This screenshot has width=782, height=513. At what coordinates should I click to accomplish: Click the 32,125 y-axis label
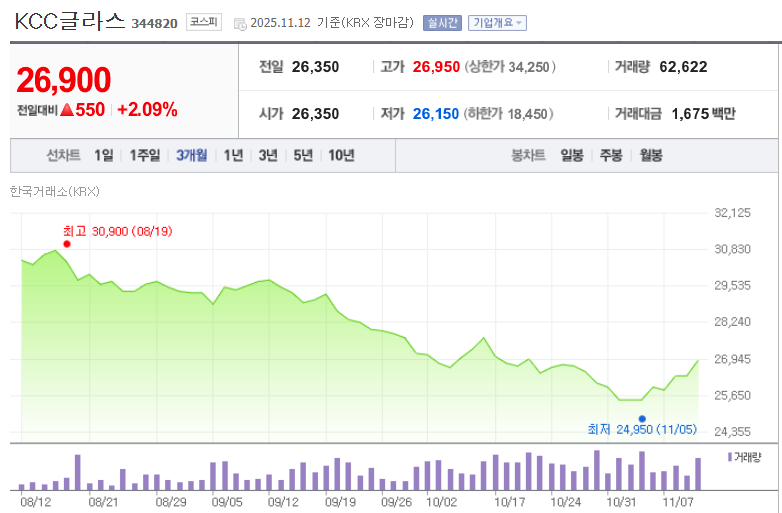coord(732,213)
